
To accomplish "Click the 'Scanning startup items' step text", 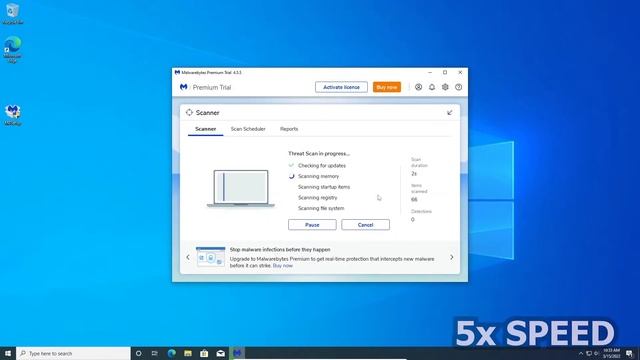I will (x=324, y=187).
